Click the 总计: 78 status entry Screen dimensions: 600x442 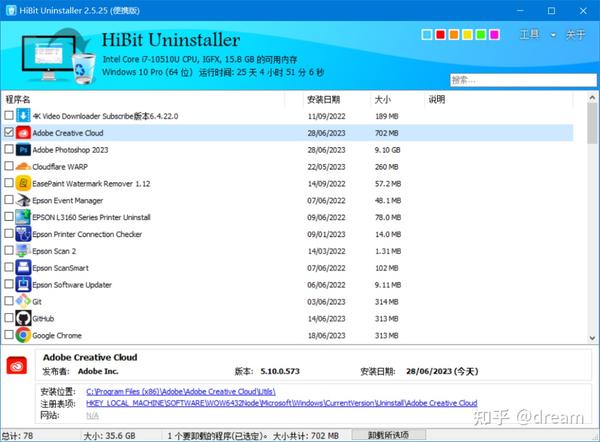click(18, 435)
